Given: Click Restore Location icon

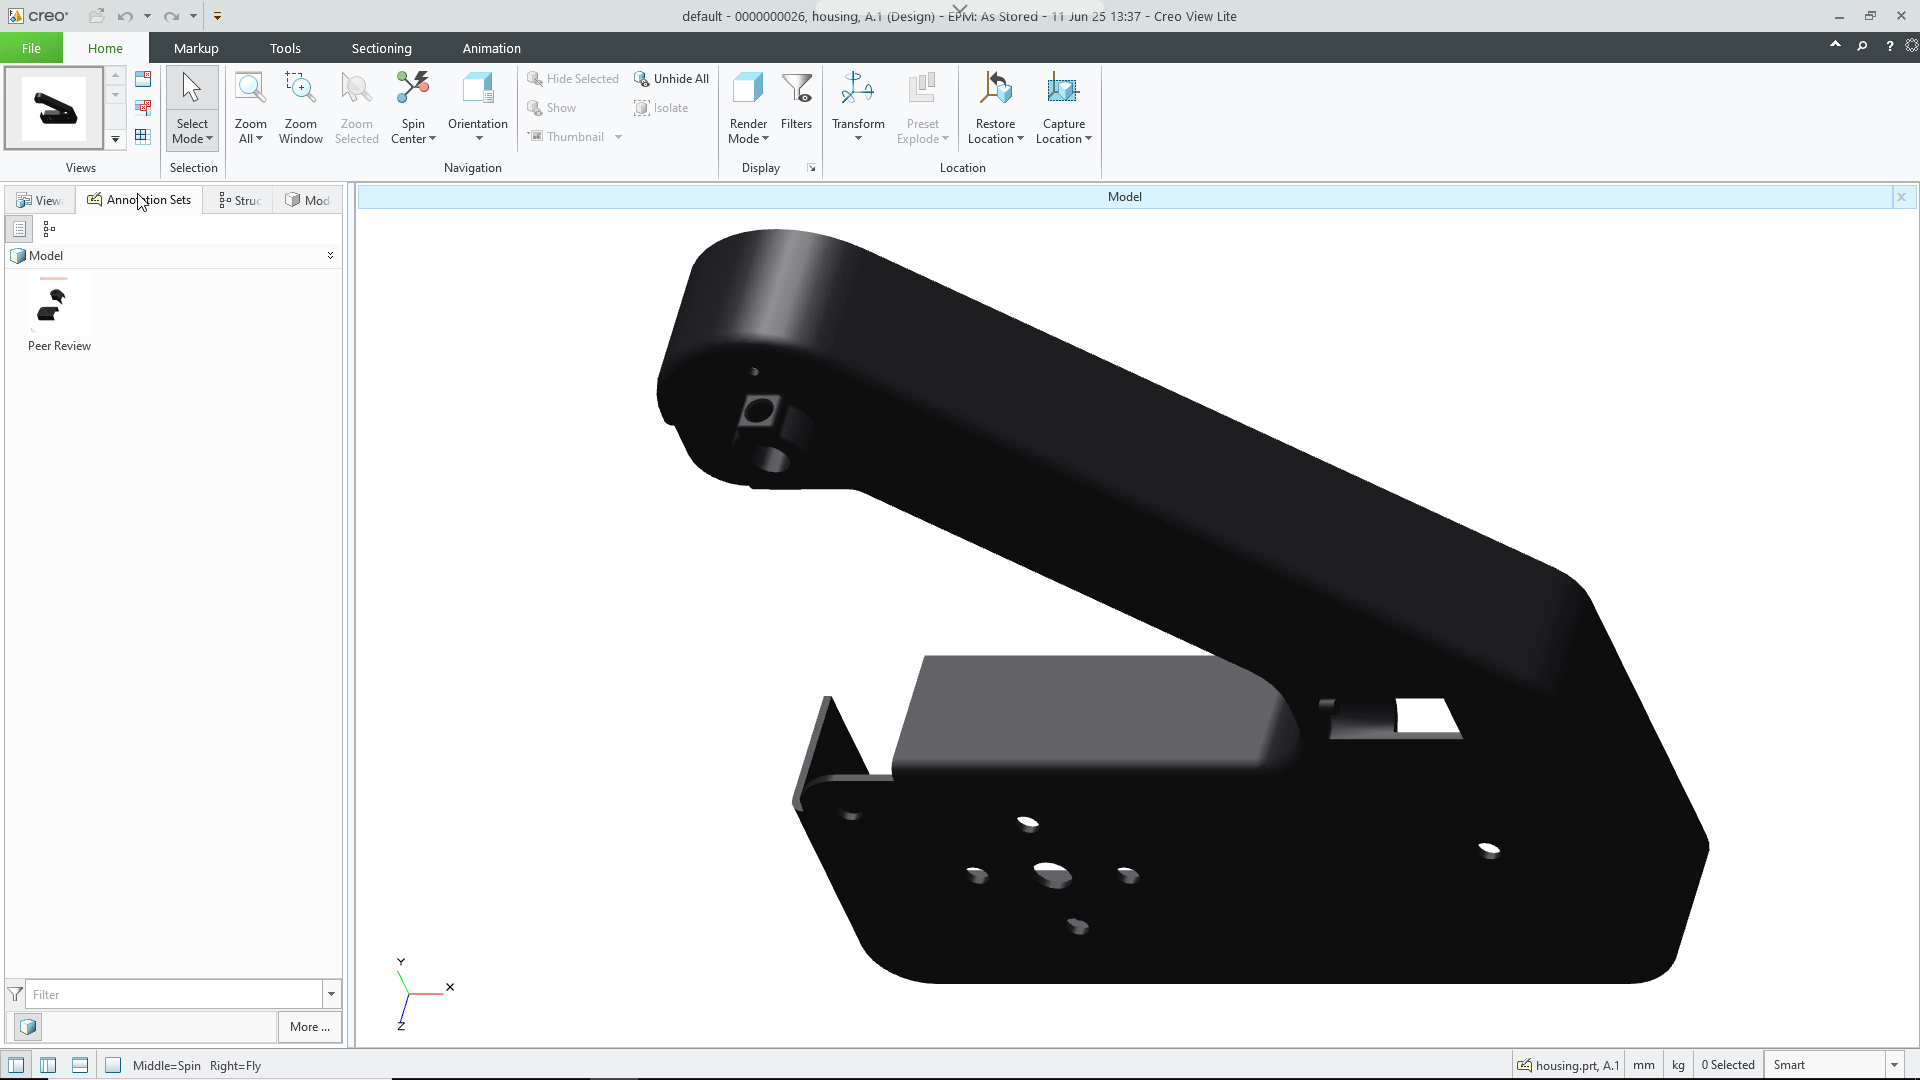Looking at the screenshot, I should pos(996,89).
